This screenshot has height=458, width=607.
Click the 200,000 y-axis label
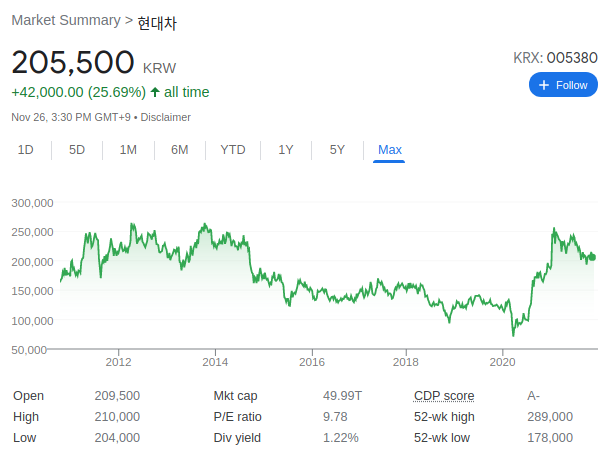pos(33,262)
